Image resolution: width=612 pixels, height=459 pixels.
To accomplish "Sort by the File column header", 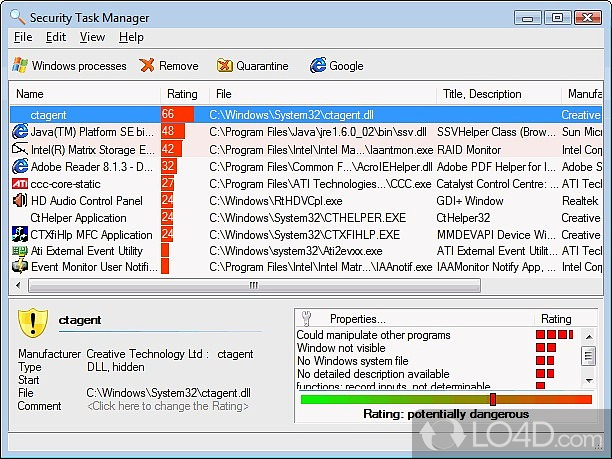I will (x=322, y=94).
